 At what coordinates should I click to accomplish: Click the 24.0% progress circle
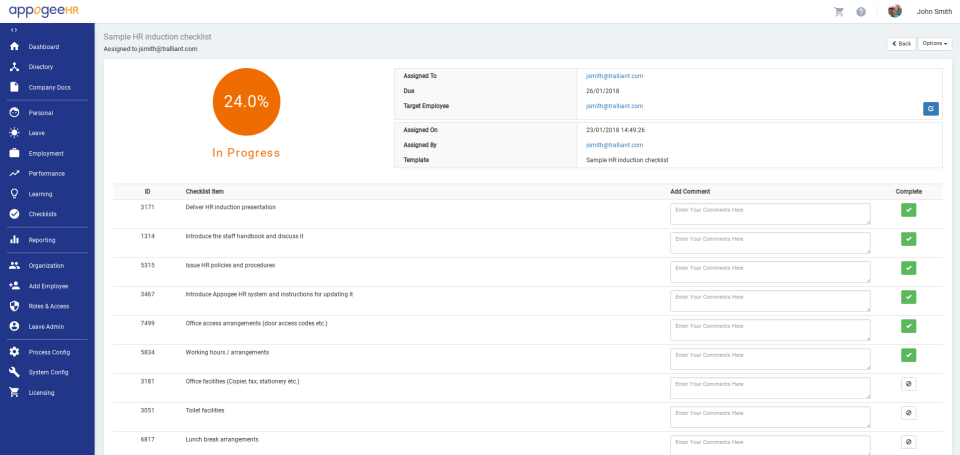(246, 102)
